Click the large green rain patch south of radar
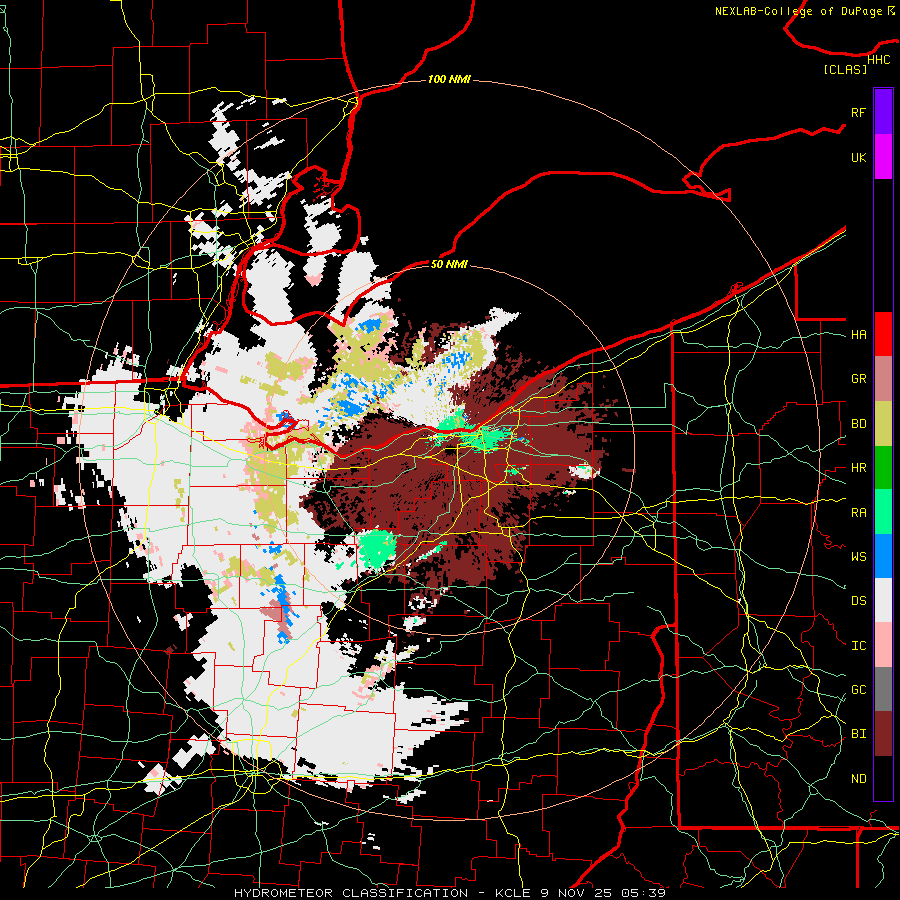This screenshot has height=900, width=900. tap(377, 548)
